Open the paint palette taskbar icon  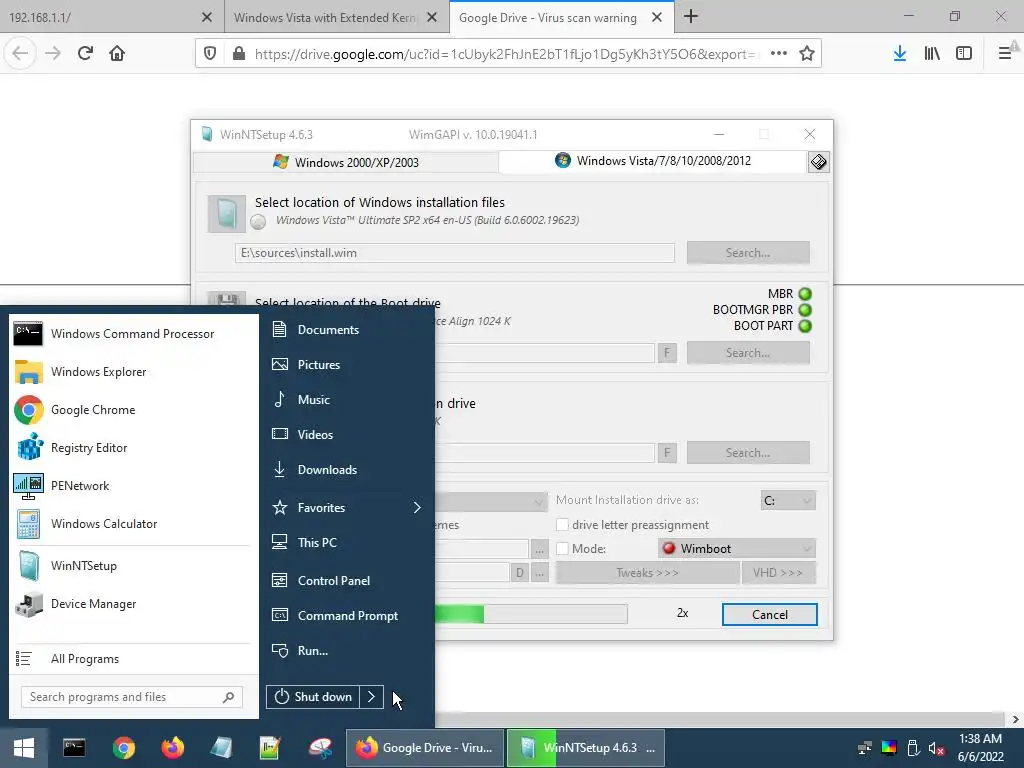click(x=320, y=748)
